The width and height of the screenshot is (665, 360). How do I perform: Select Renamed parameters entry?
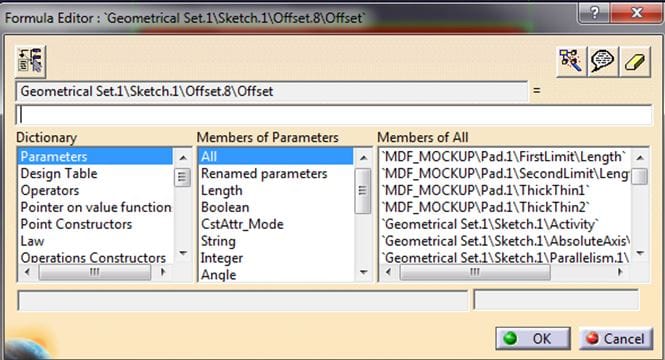click(x=264, y=173)
